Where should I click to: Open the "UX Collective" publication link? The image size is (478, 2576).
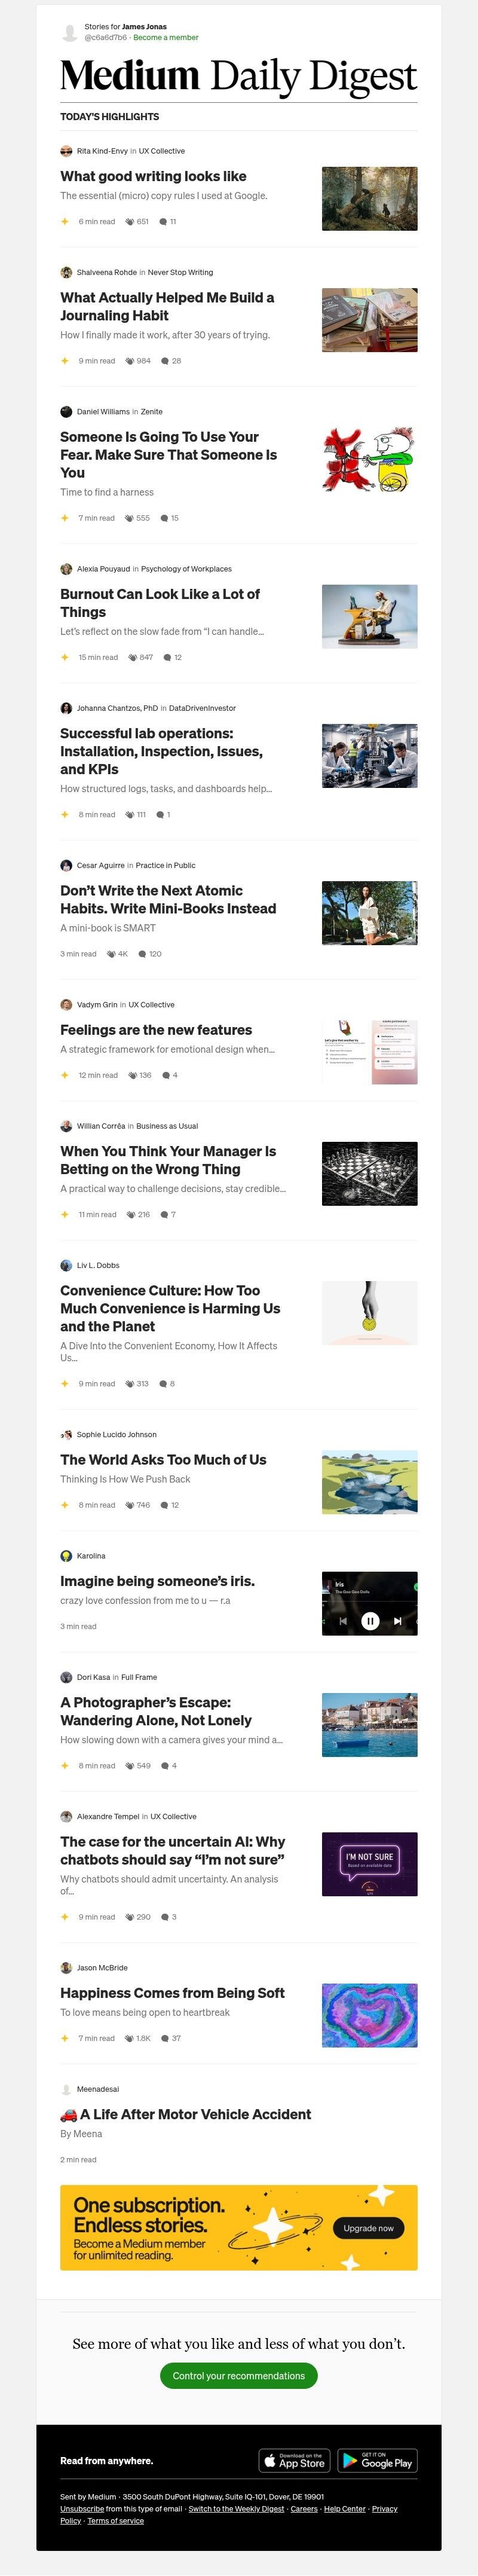(x=164, y=150)
